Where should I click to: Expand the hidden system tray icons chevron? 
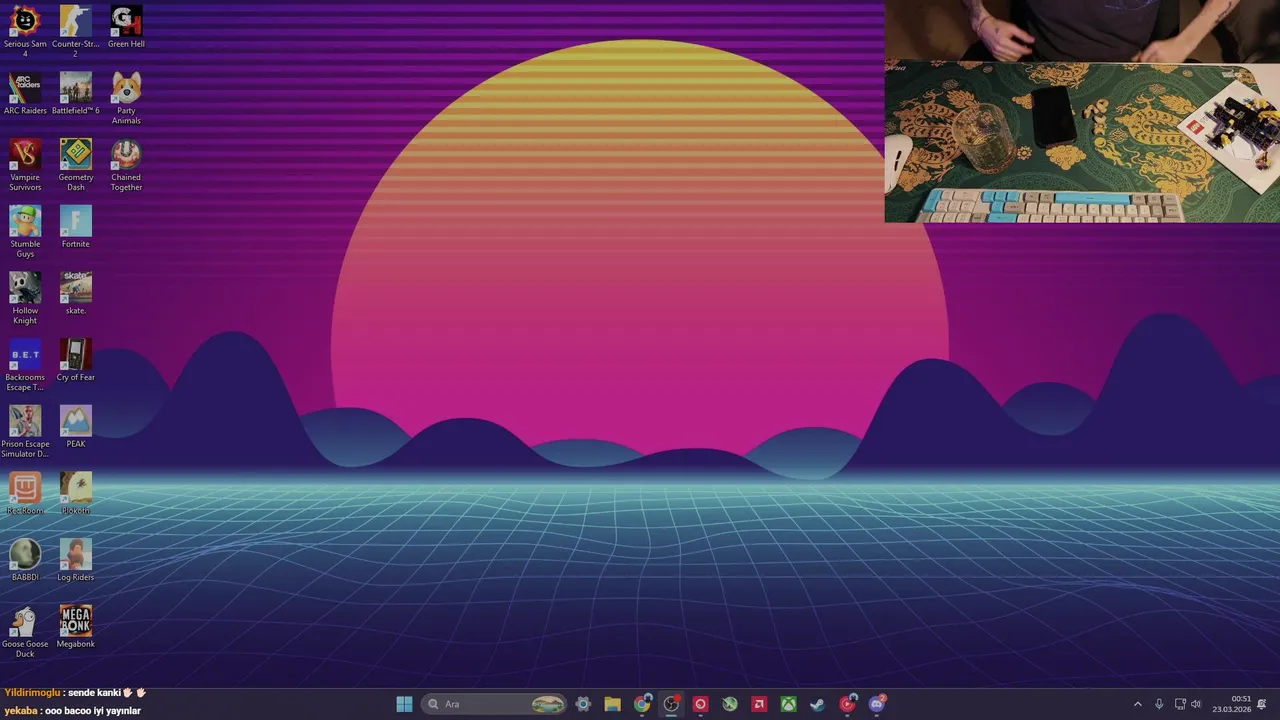pyautogui.click(x=1137, y=704)
